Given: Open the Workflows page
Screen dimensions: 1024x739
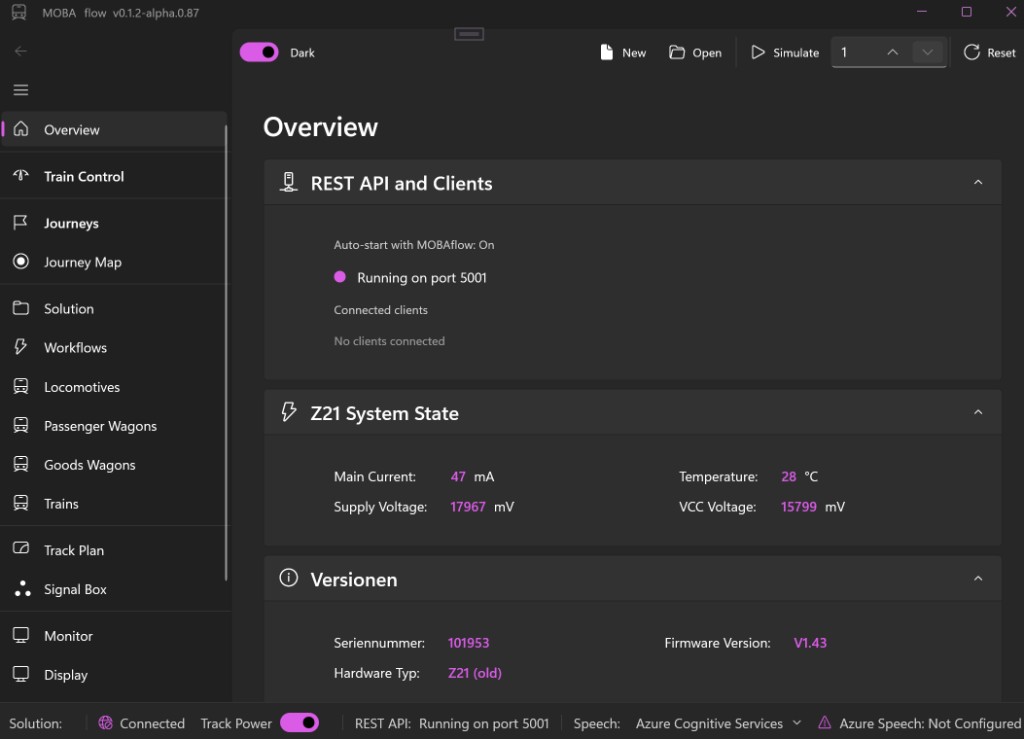Looking at the screenshot, I should (114, 347).
